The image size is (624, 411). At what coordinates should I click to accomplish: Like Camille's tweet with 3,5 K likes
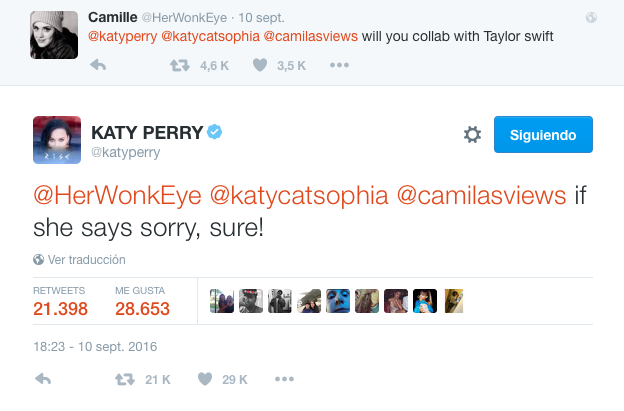[x=258, y=65]
